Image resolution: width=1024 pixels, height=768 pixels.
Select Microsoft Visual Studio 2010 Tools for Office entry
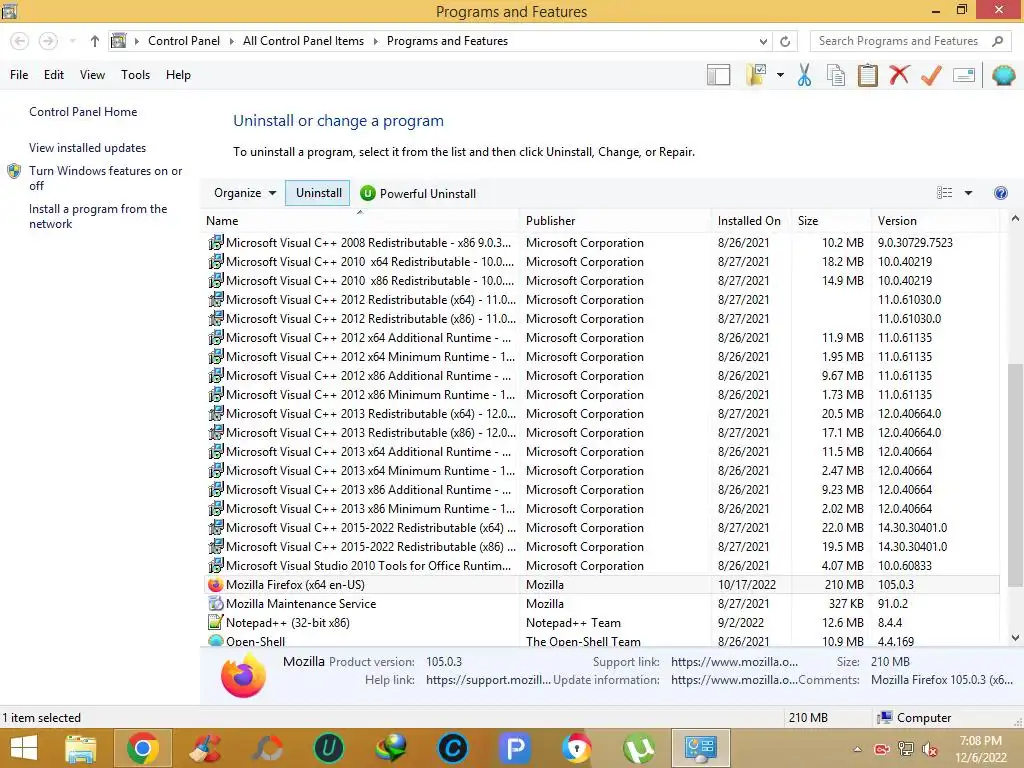pyautogui.click(x=600, y=566)
